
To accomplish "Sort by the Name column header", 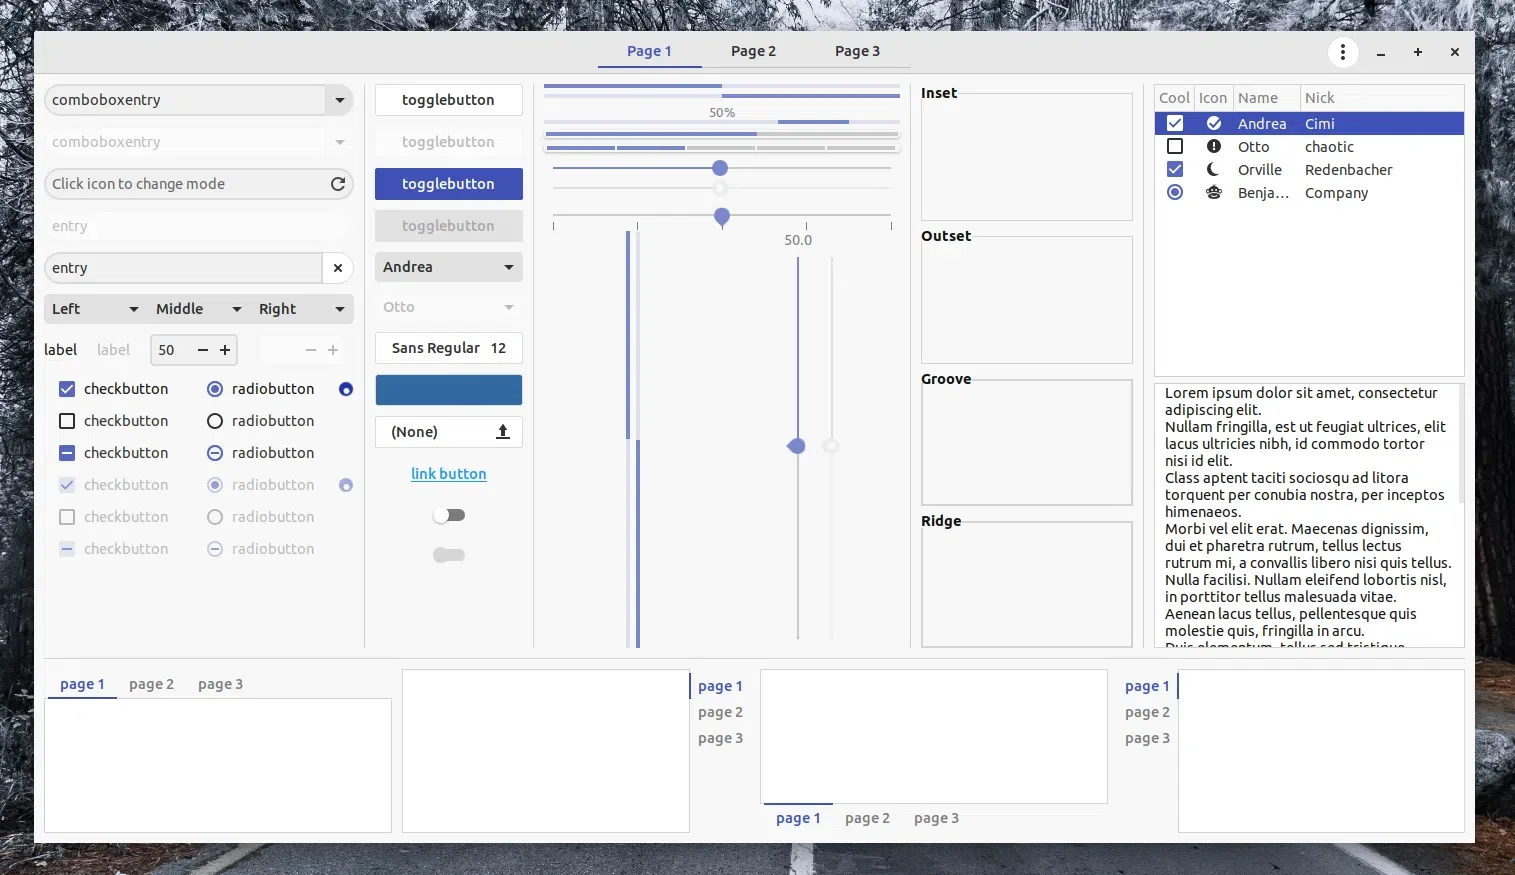I will click(x=1266, y=98).
